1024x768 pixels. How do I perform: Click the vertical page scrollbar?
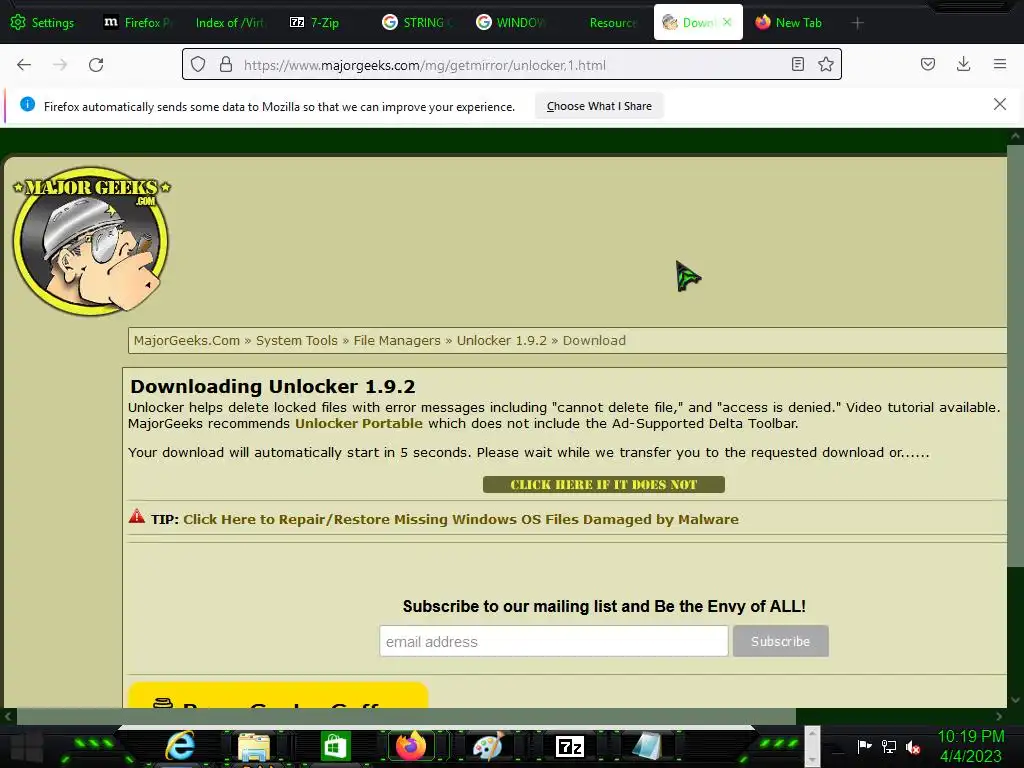[x=1015, y=356]
